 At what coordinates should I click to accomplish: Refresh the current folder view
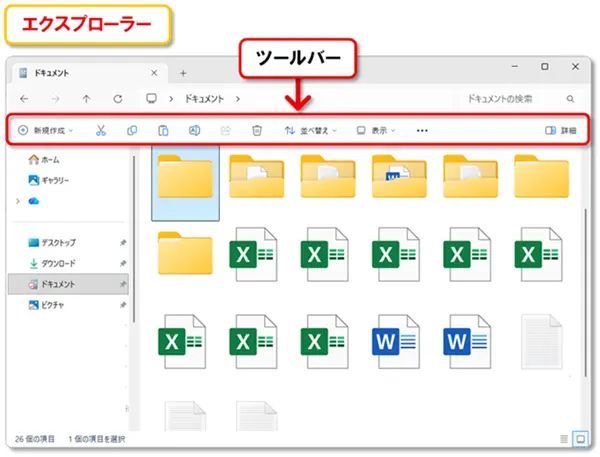coord(118,99)
